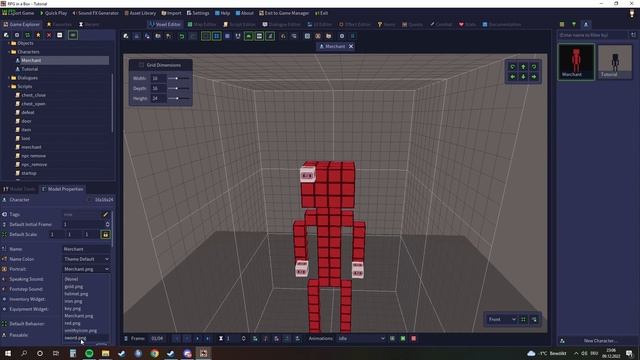640x360 pixels.
Task: Open the Asset Library
Action: click(x=140, y=13)
